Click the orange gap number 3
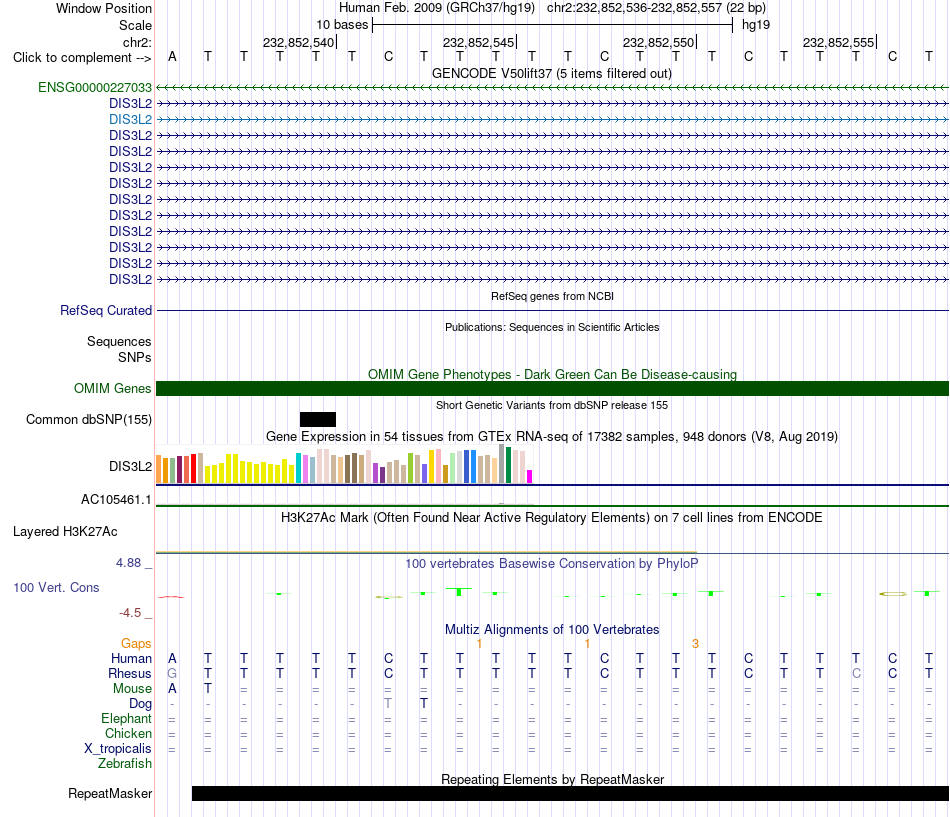The image size is (950, 817). pyautogui.click(x=696, y=644)
